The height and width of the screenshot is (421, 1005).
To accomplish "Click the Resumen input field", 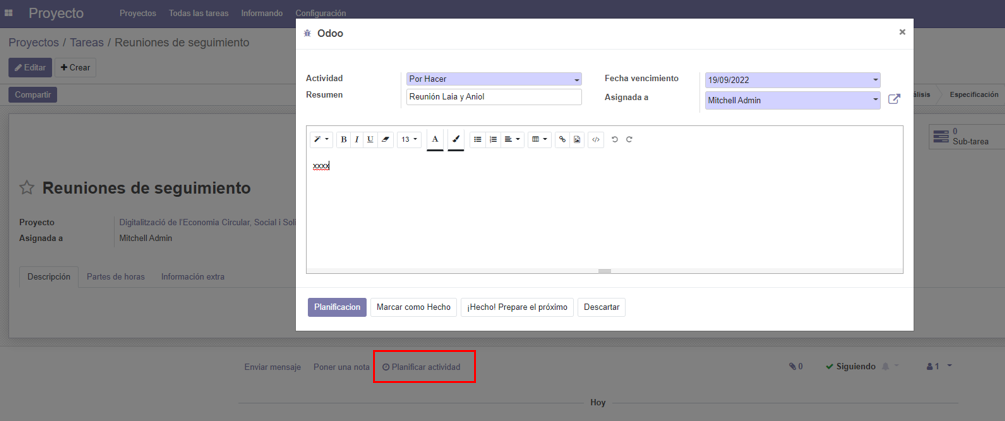I will (494, 97).
